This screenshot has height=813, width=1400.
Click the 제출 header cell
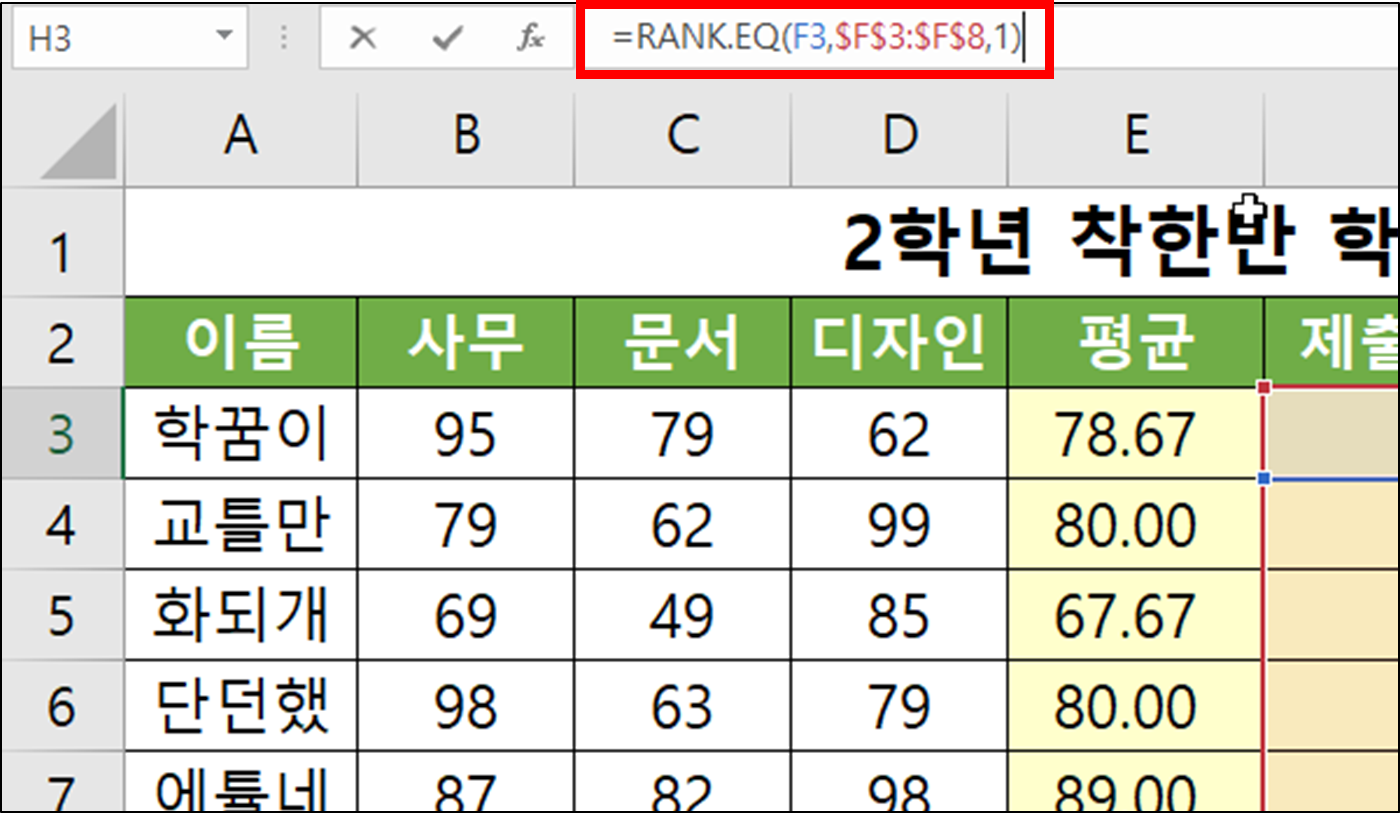pos(1340,342)
